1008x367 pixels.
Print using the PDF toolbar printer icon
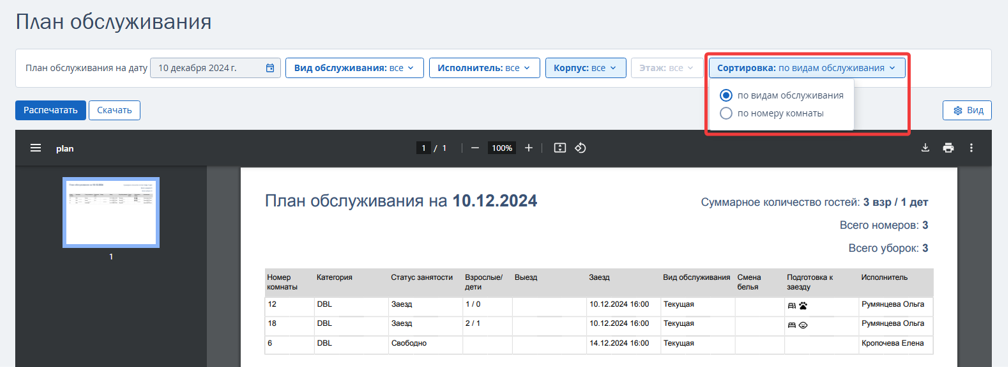948,148
